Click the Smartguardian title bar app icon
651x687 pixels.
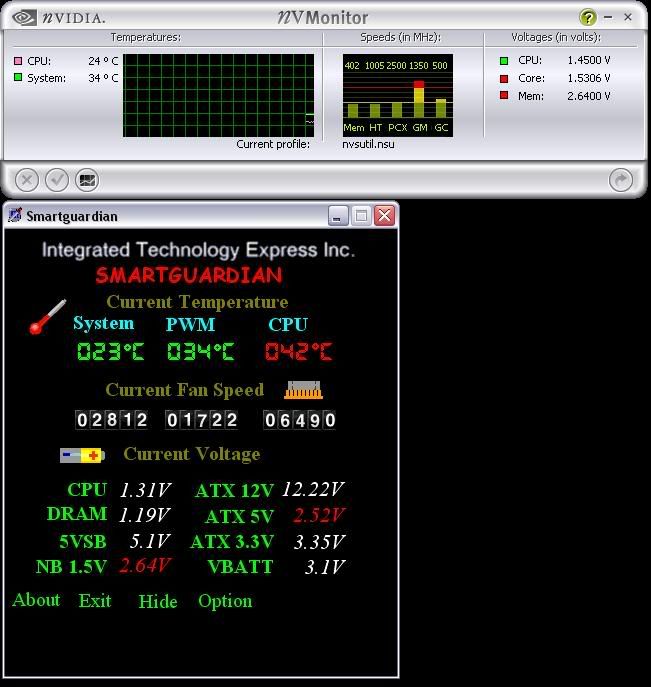15,215
